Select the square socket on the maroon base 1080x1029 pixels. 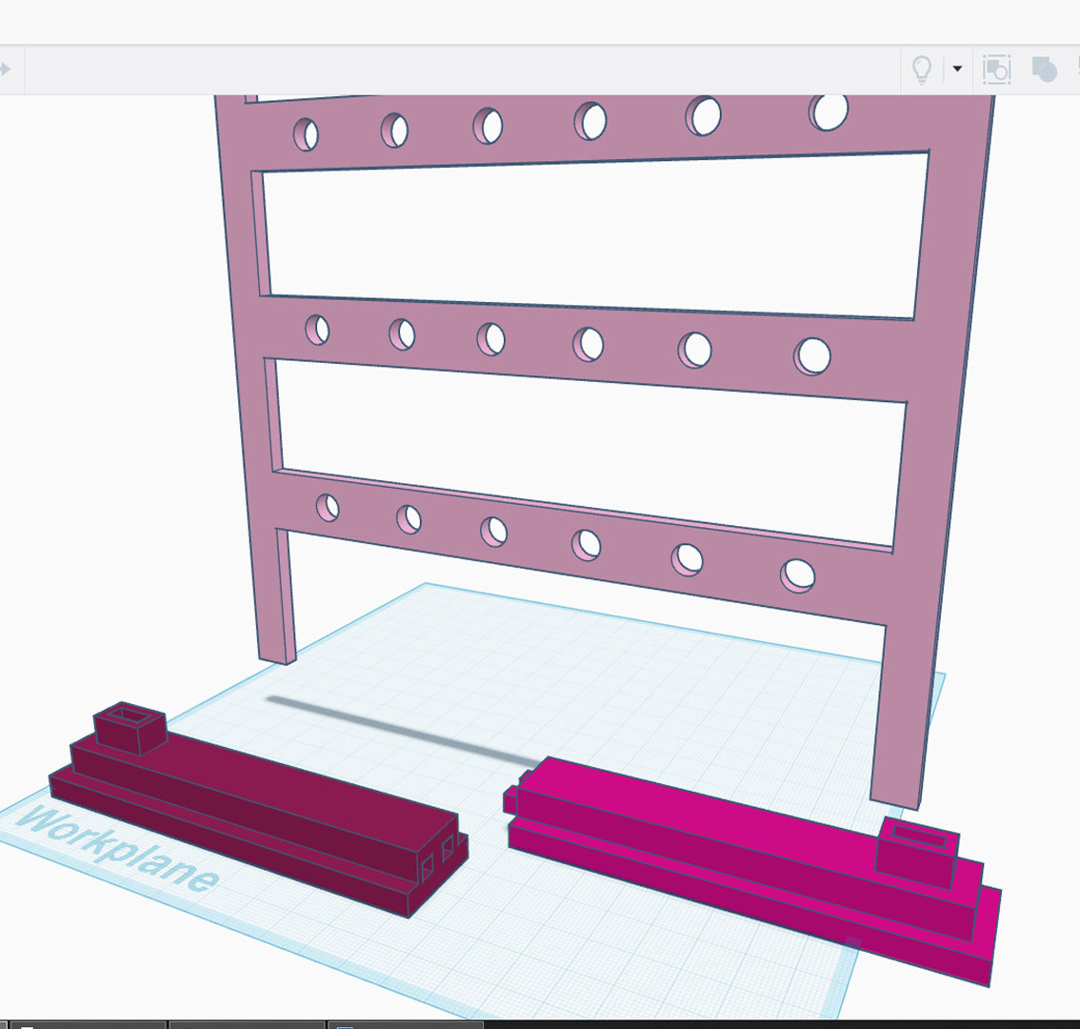coord(129,726)
